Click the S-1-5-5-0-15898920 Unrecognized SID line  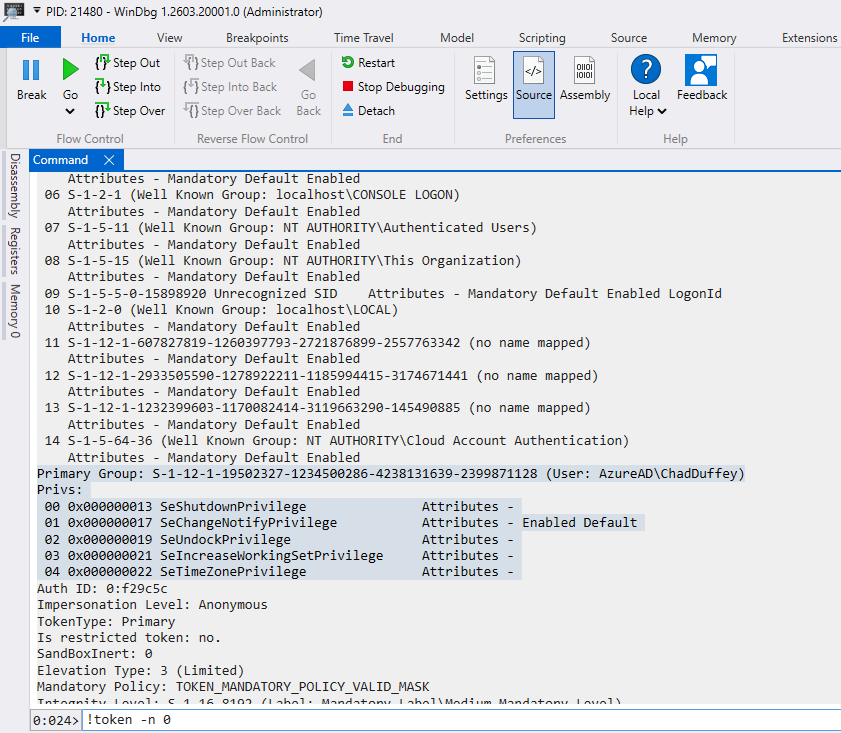383,294
